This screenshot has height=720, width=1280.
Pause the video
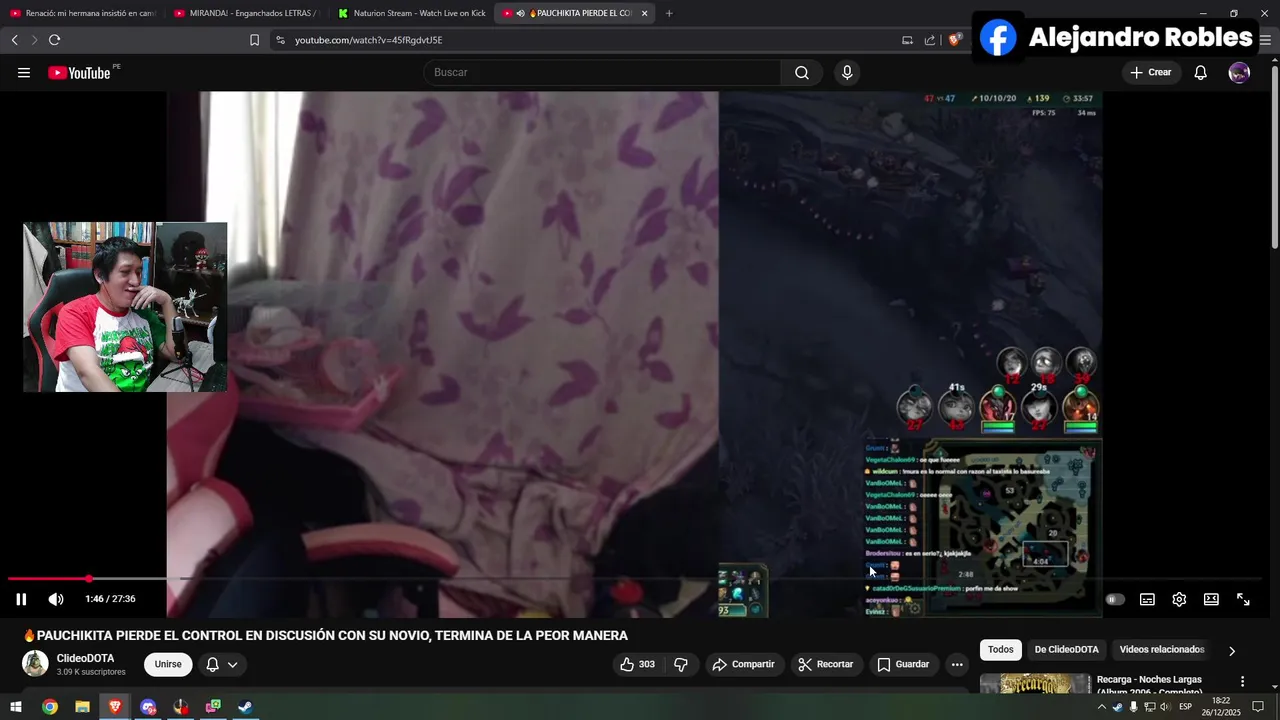(21, 599)
